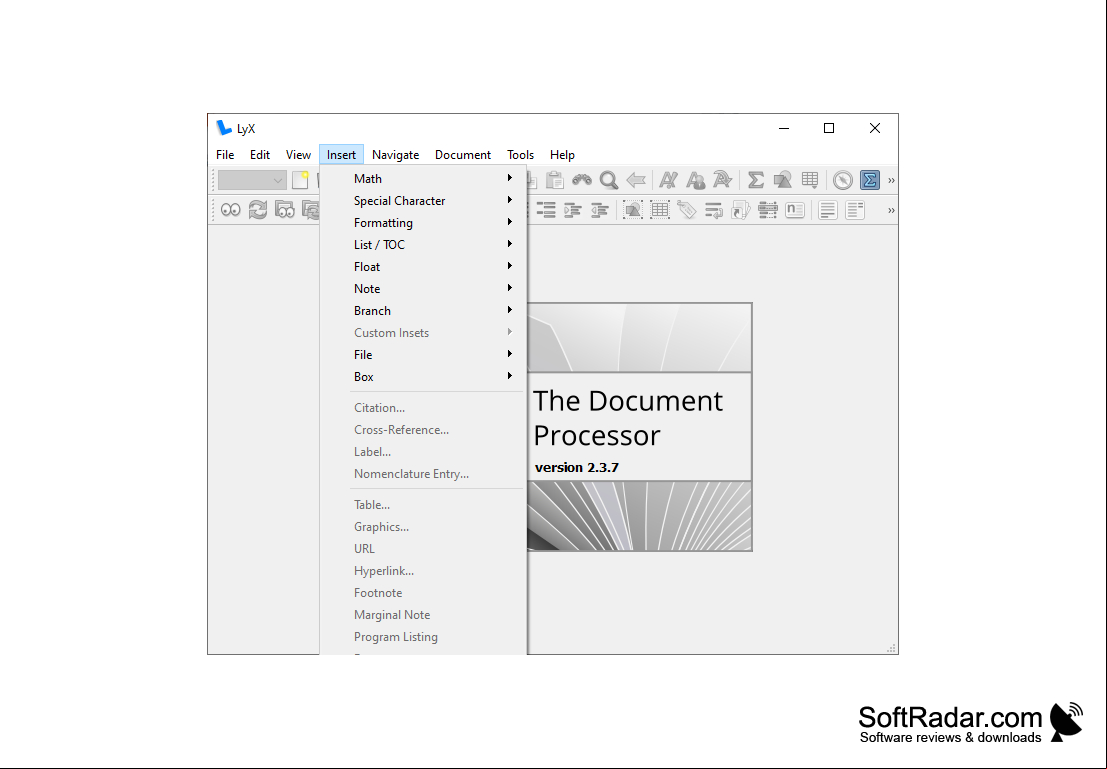Click the Increase depth indent icon
The height and width of the screenshot is (769, 1107).
[x=573, y=210]
